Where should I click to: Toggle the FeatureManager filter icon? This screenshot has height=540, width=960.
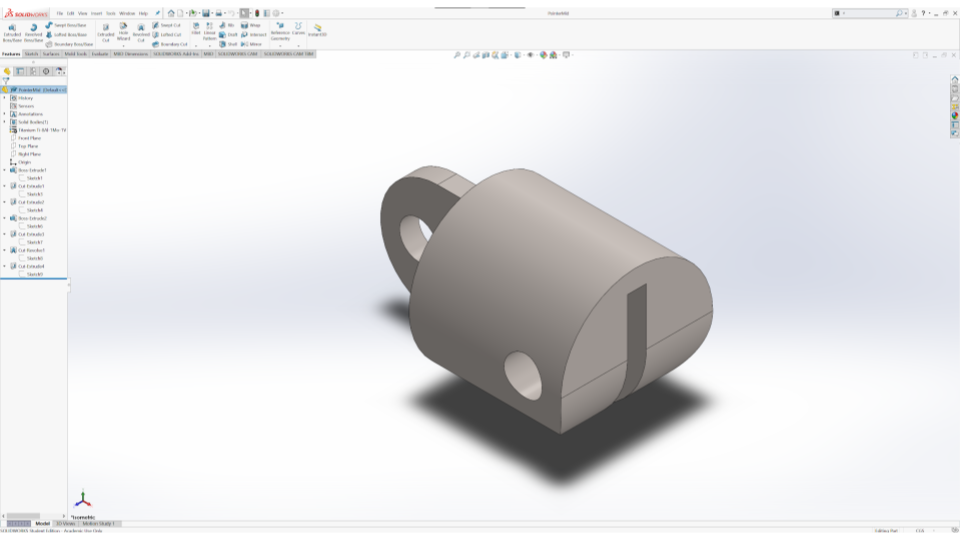pos(6,81)
